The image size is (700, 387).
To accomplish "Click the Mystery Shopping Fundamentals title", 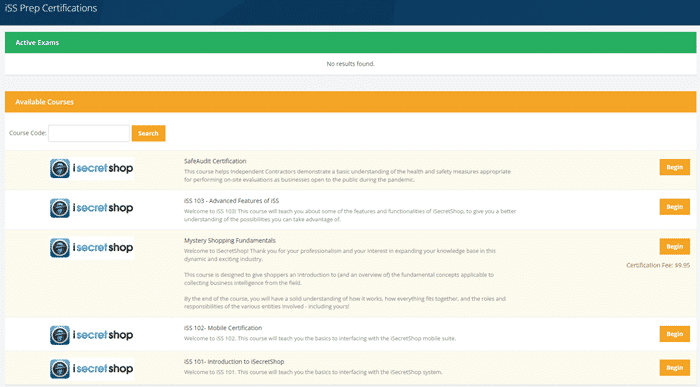I will pos(230,241).
